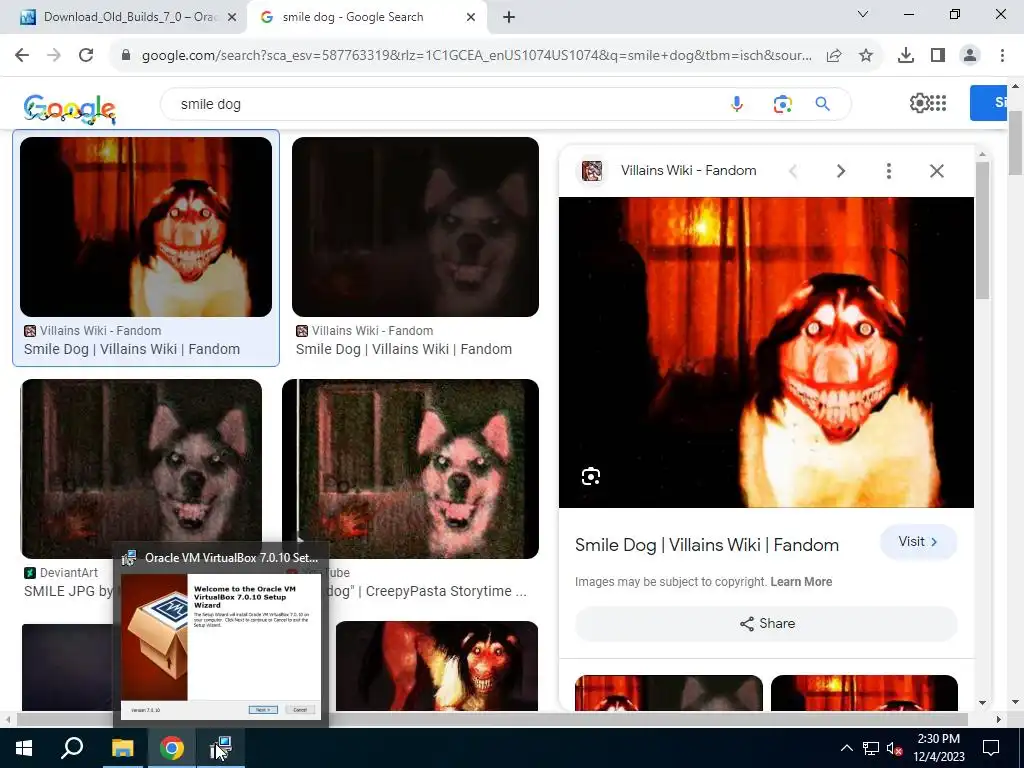Open a new browser tab

[x=509, y=18]
